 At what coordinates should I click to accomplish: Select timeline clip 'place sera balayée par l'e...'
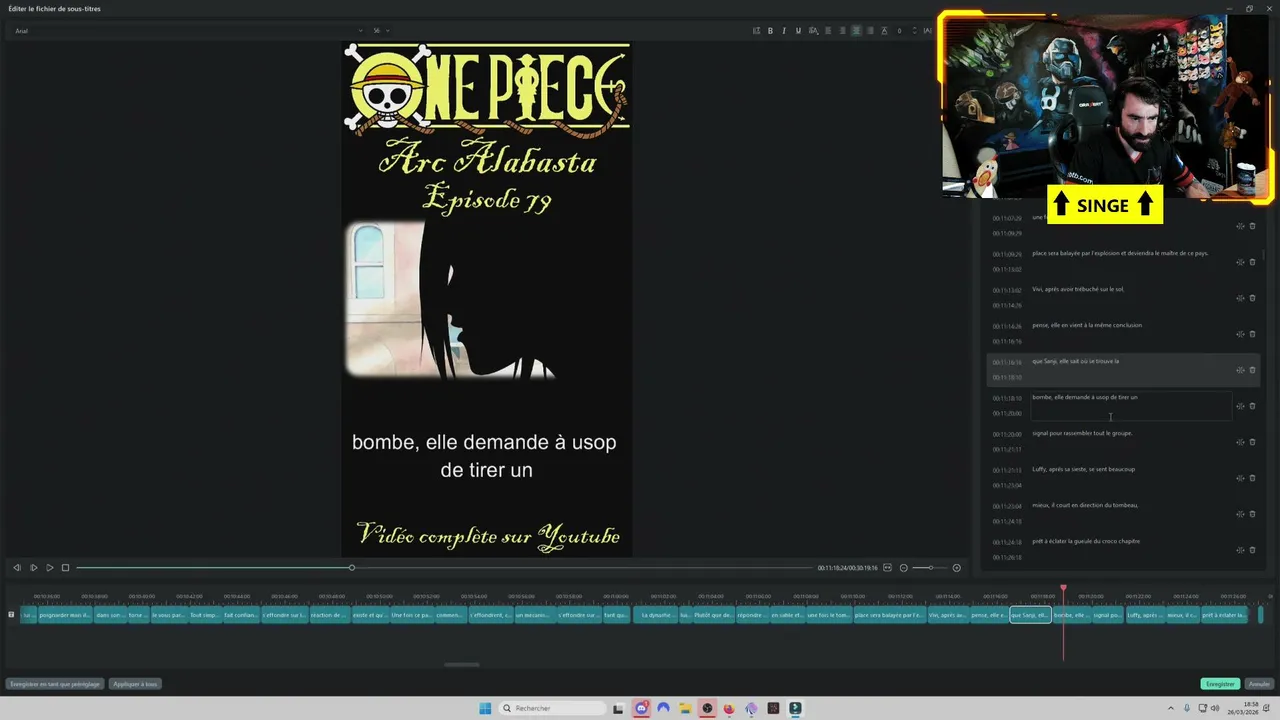890,615
